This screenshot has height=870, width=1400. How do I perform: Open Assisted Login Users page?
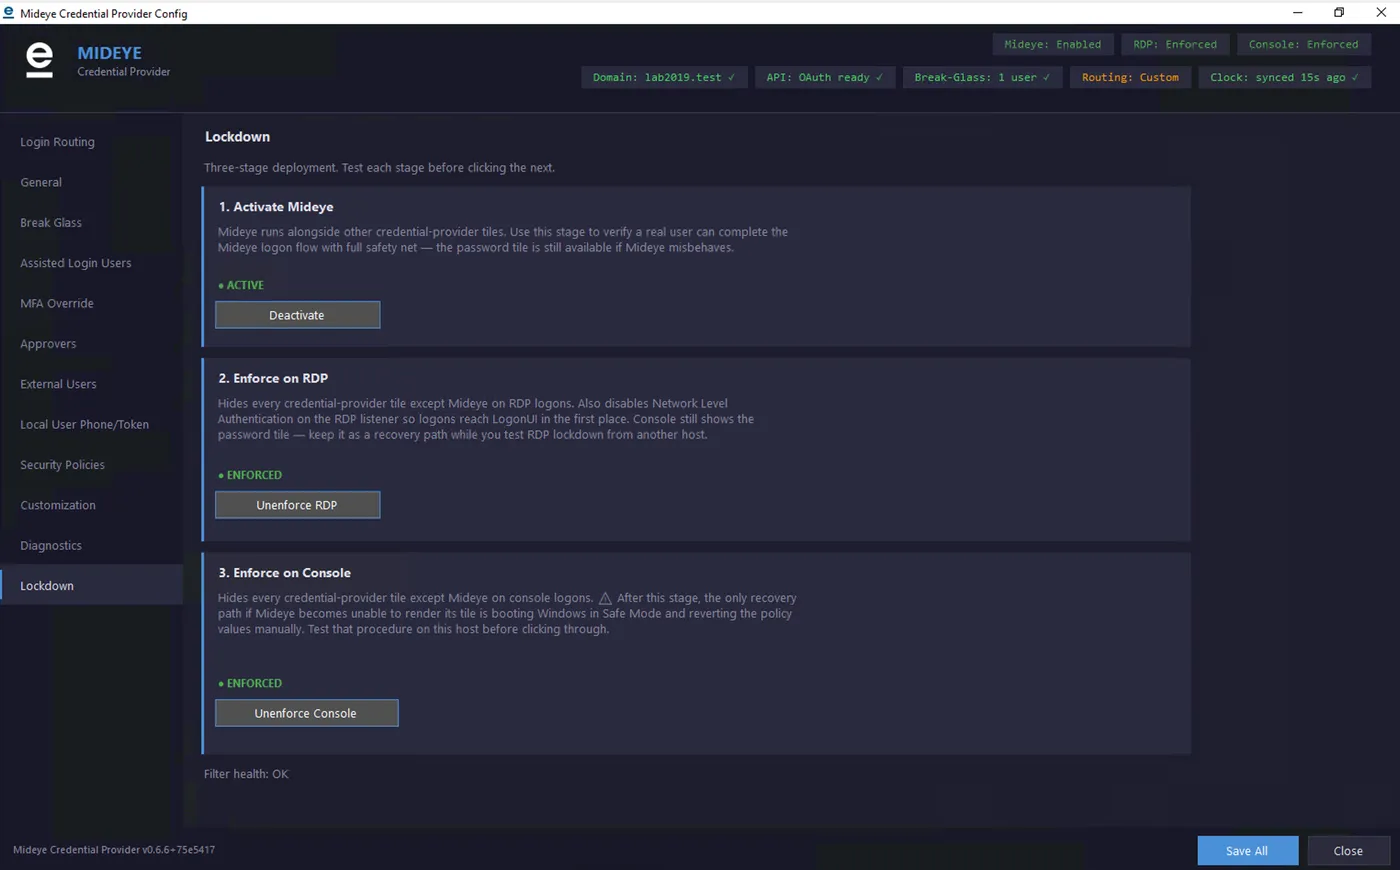point(91,263)
